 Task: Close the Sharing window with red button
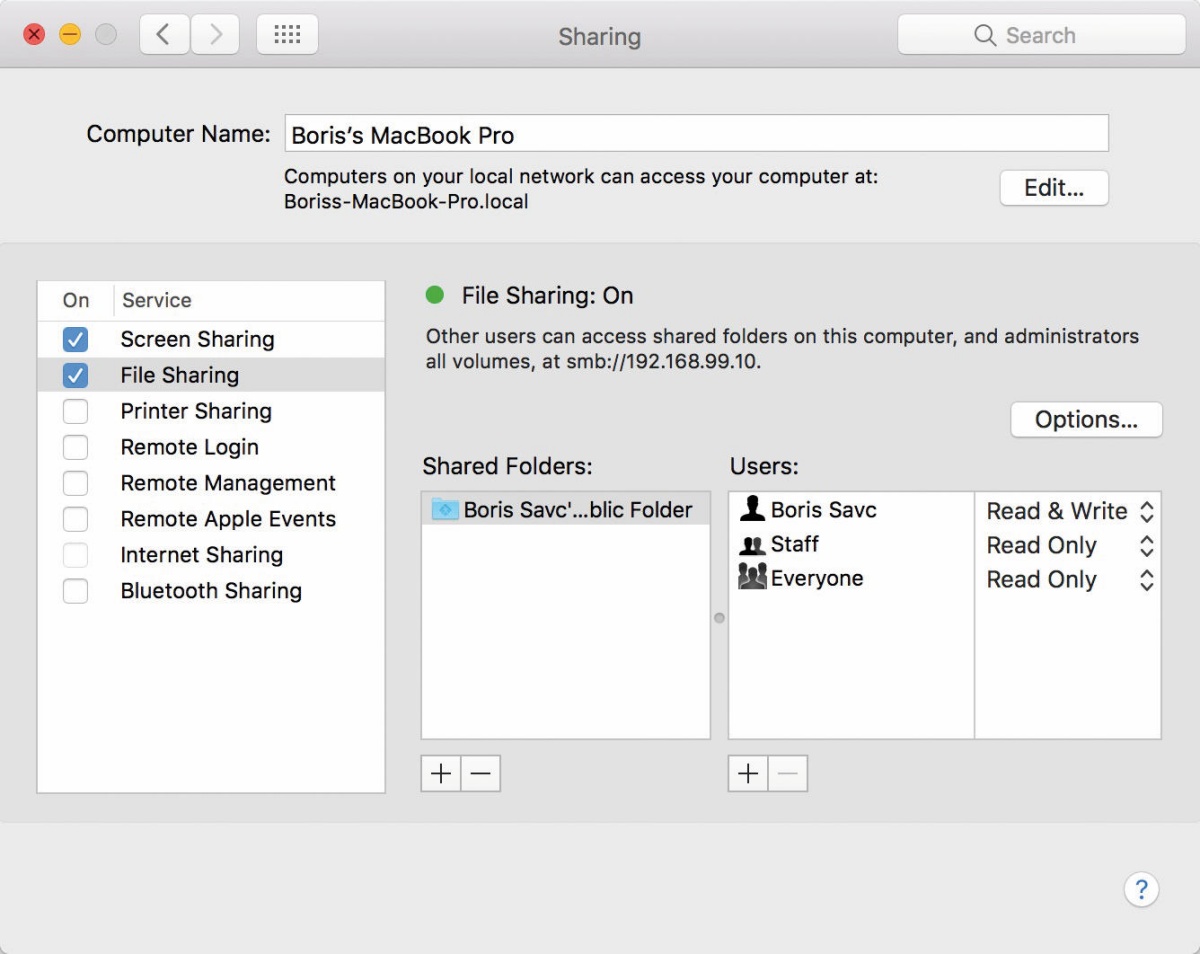pyautogui.click(x=34, y=35)
